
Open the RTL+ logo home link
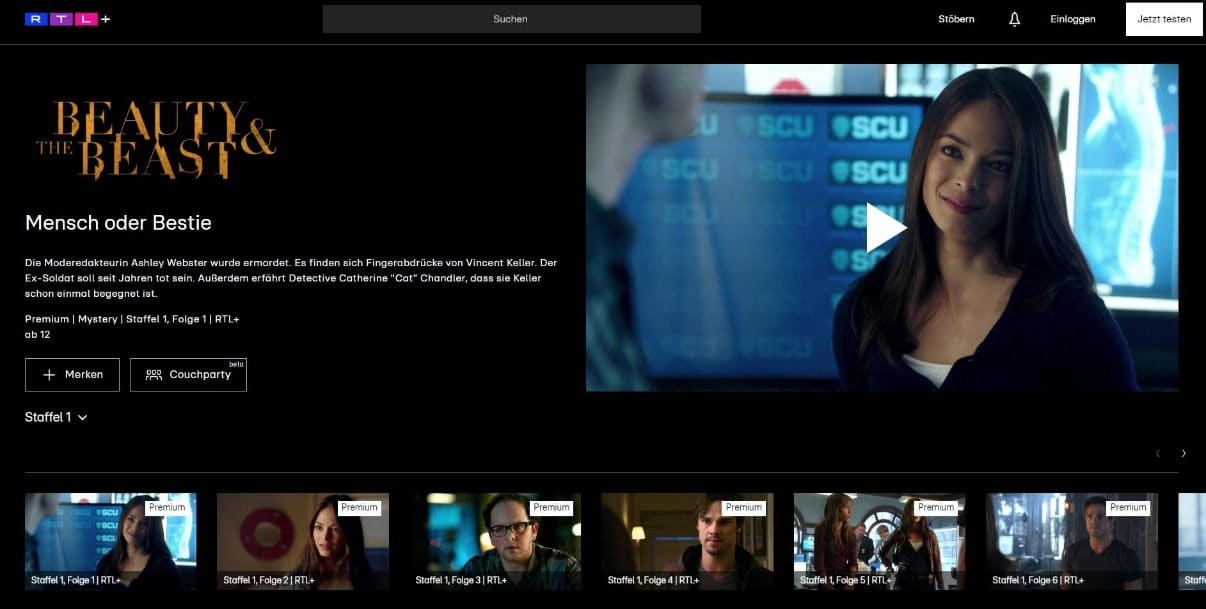[x=67, y=19]
